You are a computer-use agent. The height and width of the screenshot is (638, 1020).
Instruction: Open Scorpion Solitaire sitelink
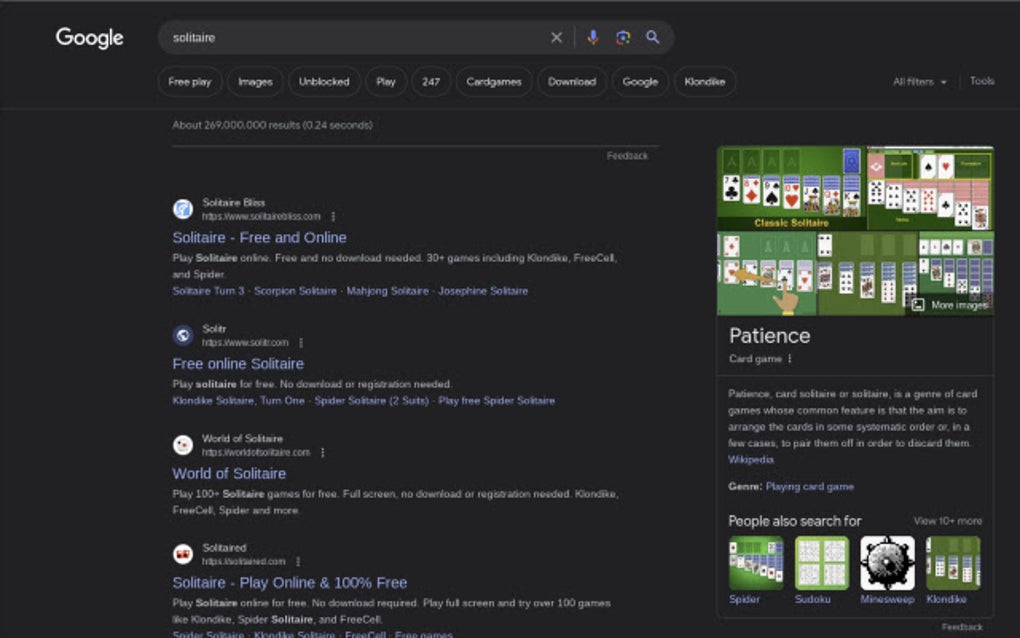[x=295, y=291]
